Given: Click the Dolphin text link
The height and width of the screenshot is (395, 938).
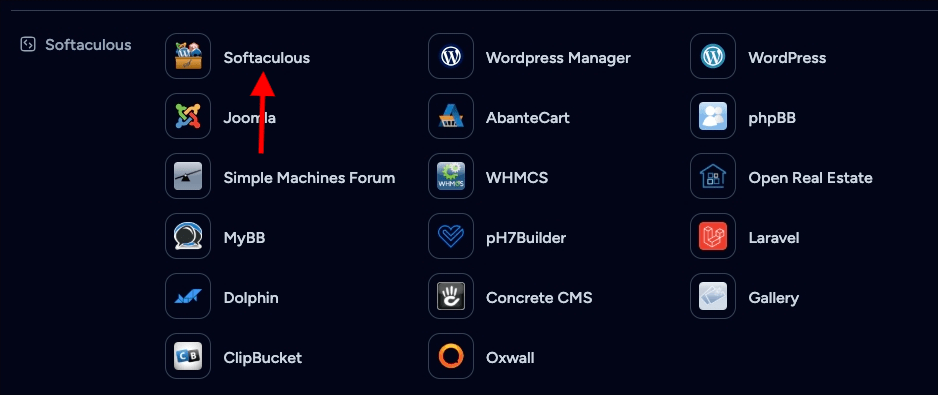Looking at the screenshot, I should pos(251,297).
